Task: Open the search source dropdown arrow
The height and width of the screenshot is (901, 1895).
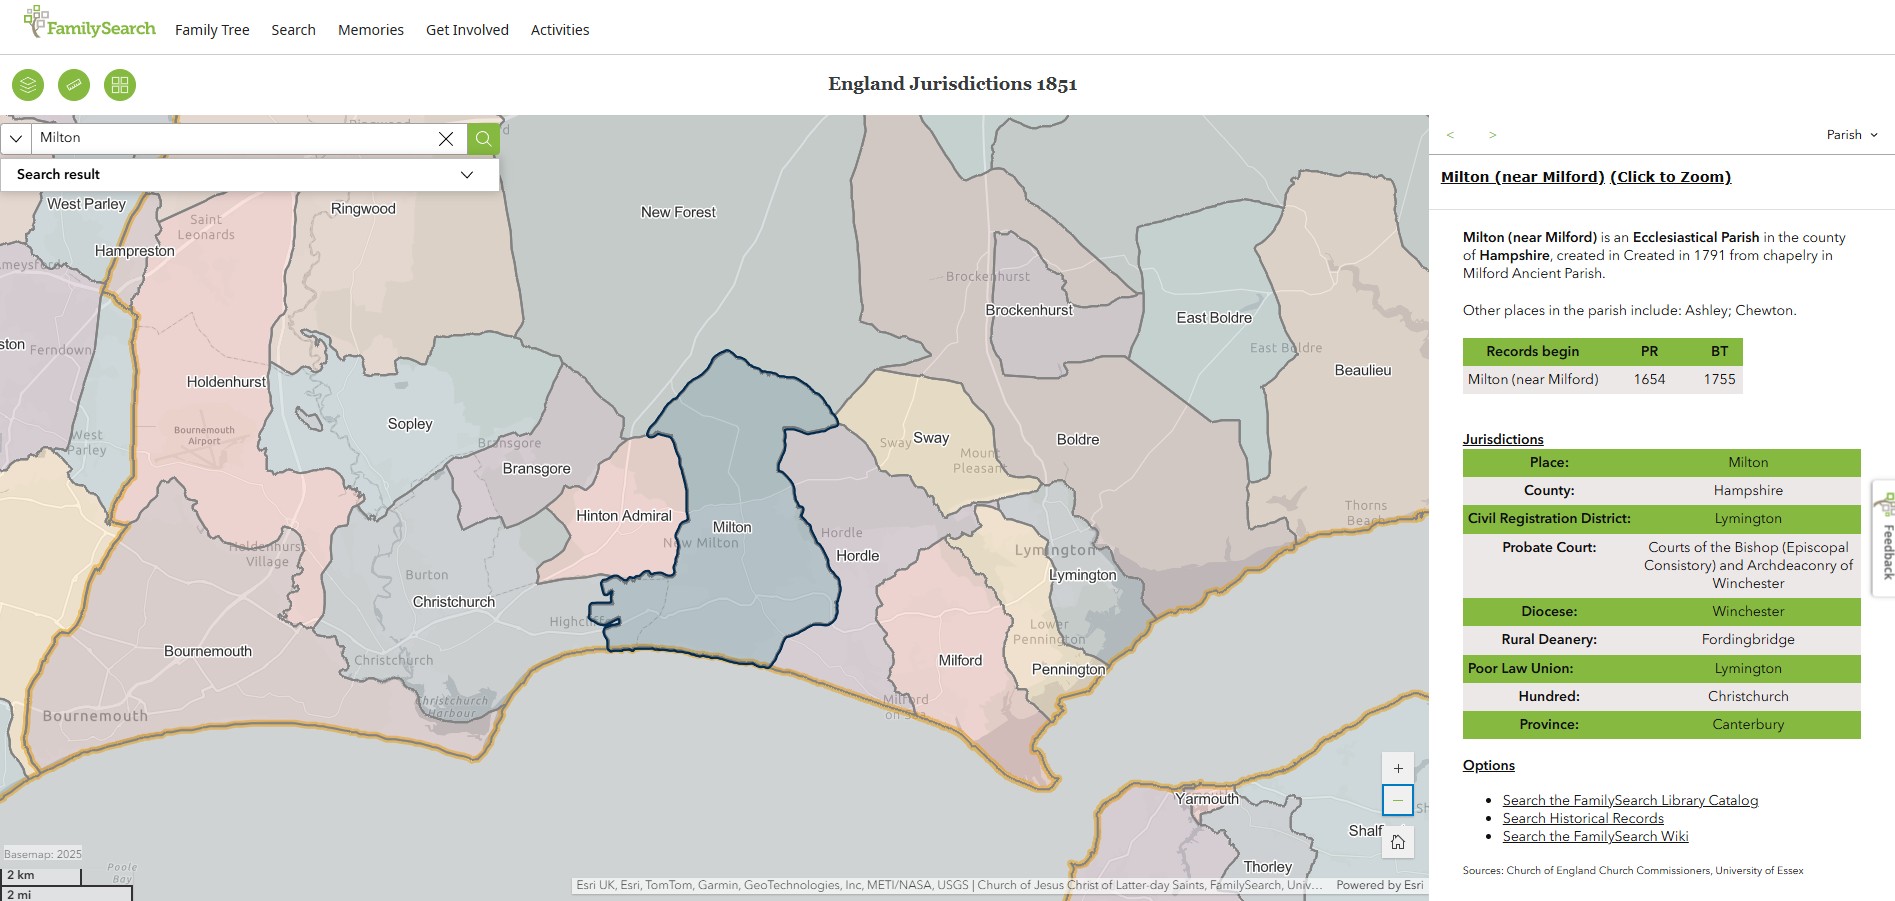Action: coord(16,139)
